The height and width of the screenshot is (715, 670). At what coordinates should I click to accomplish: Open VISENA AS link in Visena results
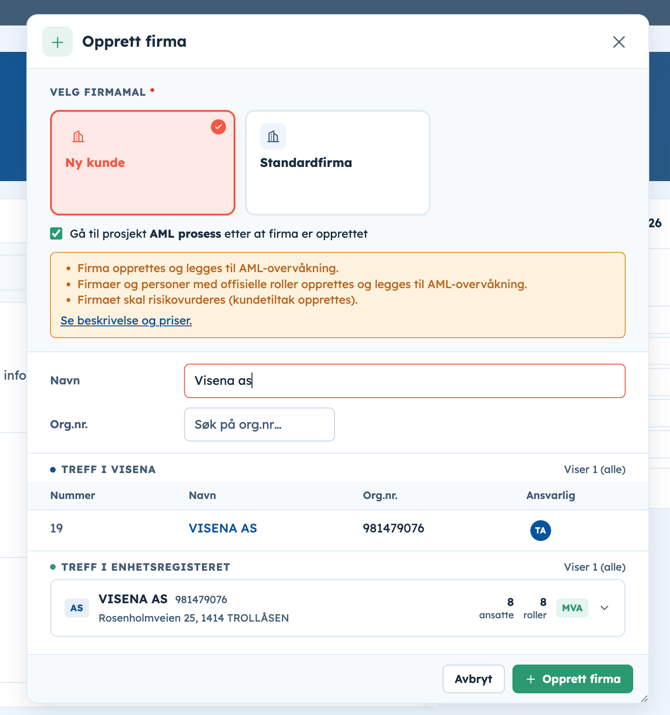tap(223, 528)
